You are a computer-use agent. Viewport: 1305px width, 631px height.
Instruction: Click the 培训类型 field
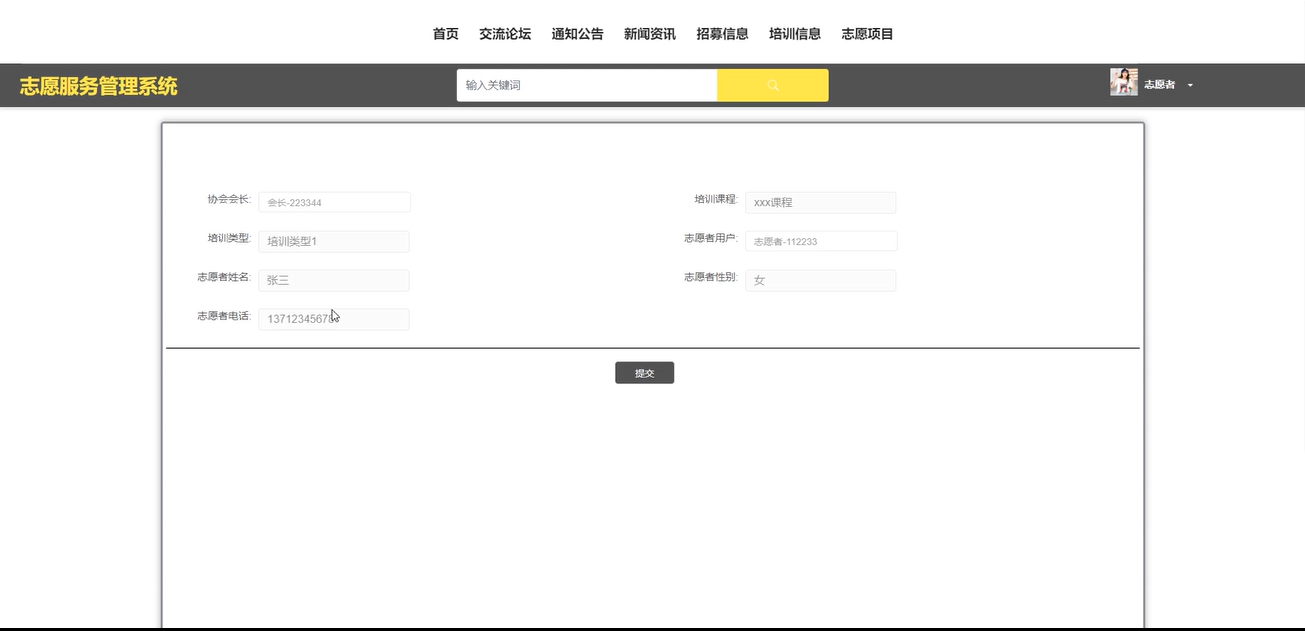[x=334, y=241]
